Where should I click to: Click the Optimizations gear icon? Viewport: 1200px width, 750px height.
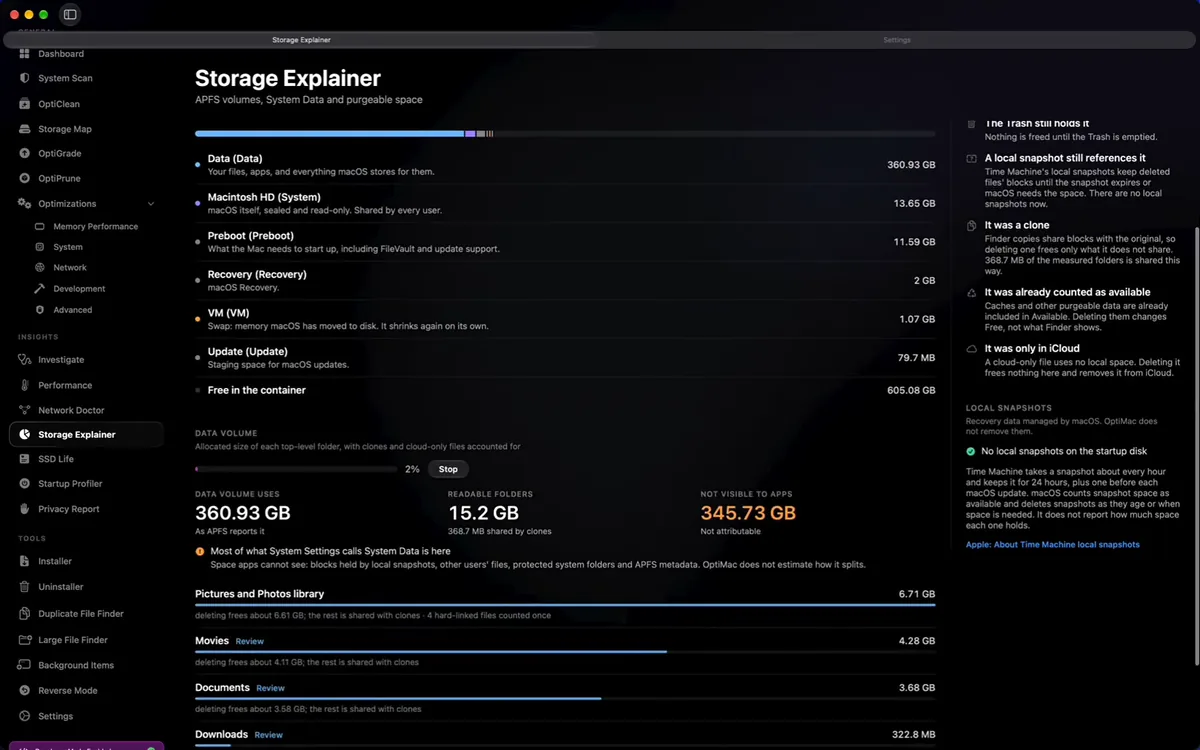[25, 203]
